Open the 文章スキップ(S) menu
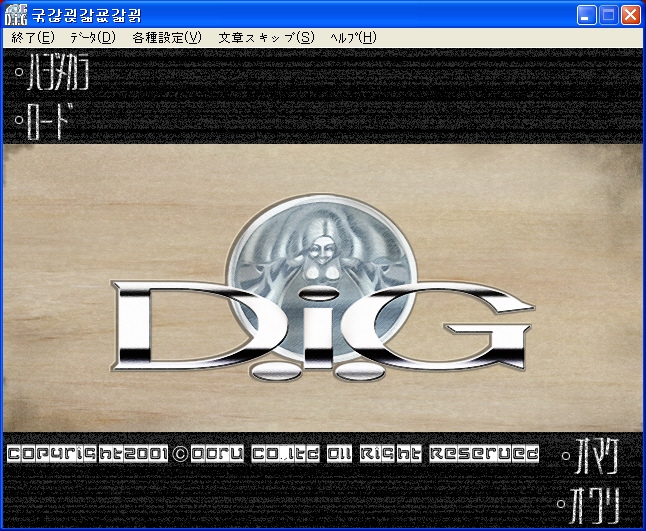 click(x=266, y=38)
